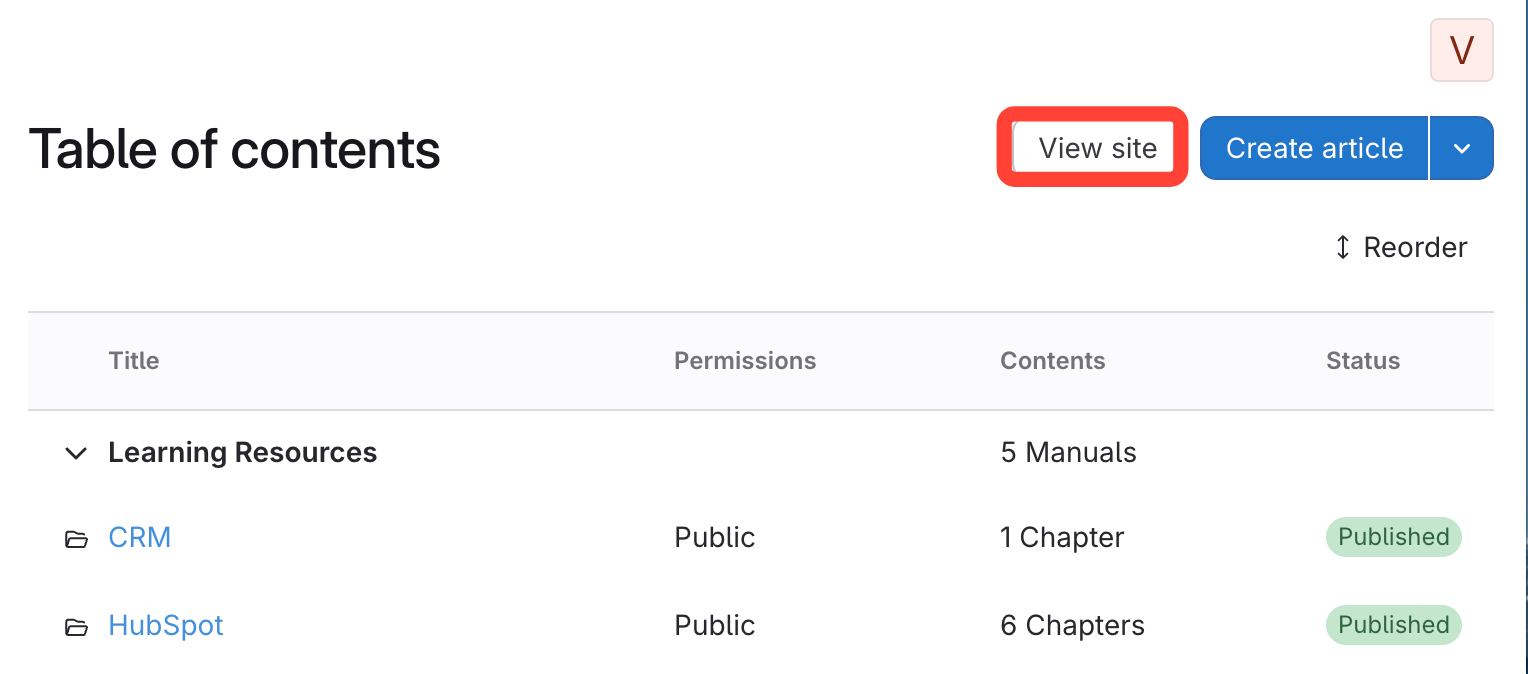Image resolution: width=1528 pixels, height=674 pixels.
Task: Click the Published badge for HubSpot
Action: [1393, 625]
